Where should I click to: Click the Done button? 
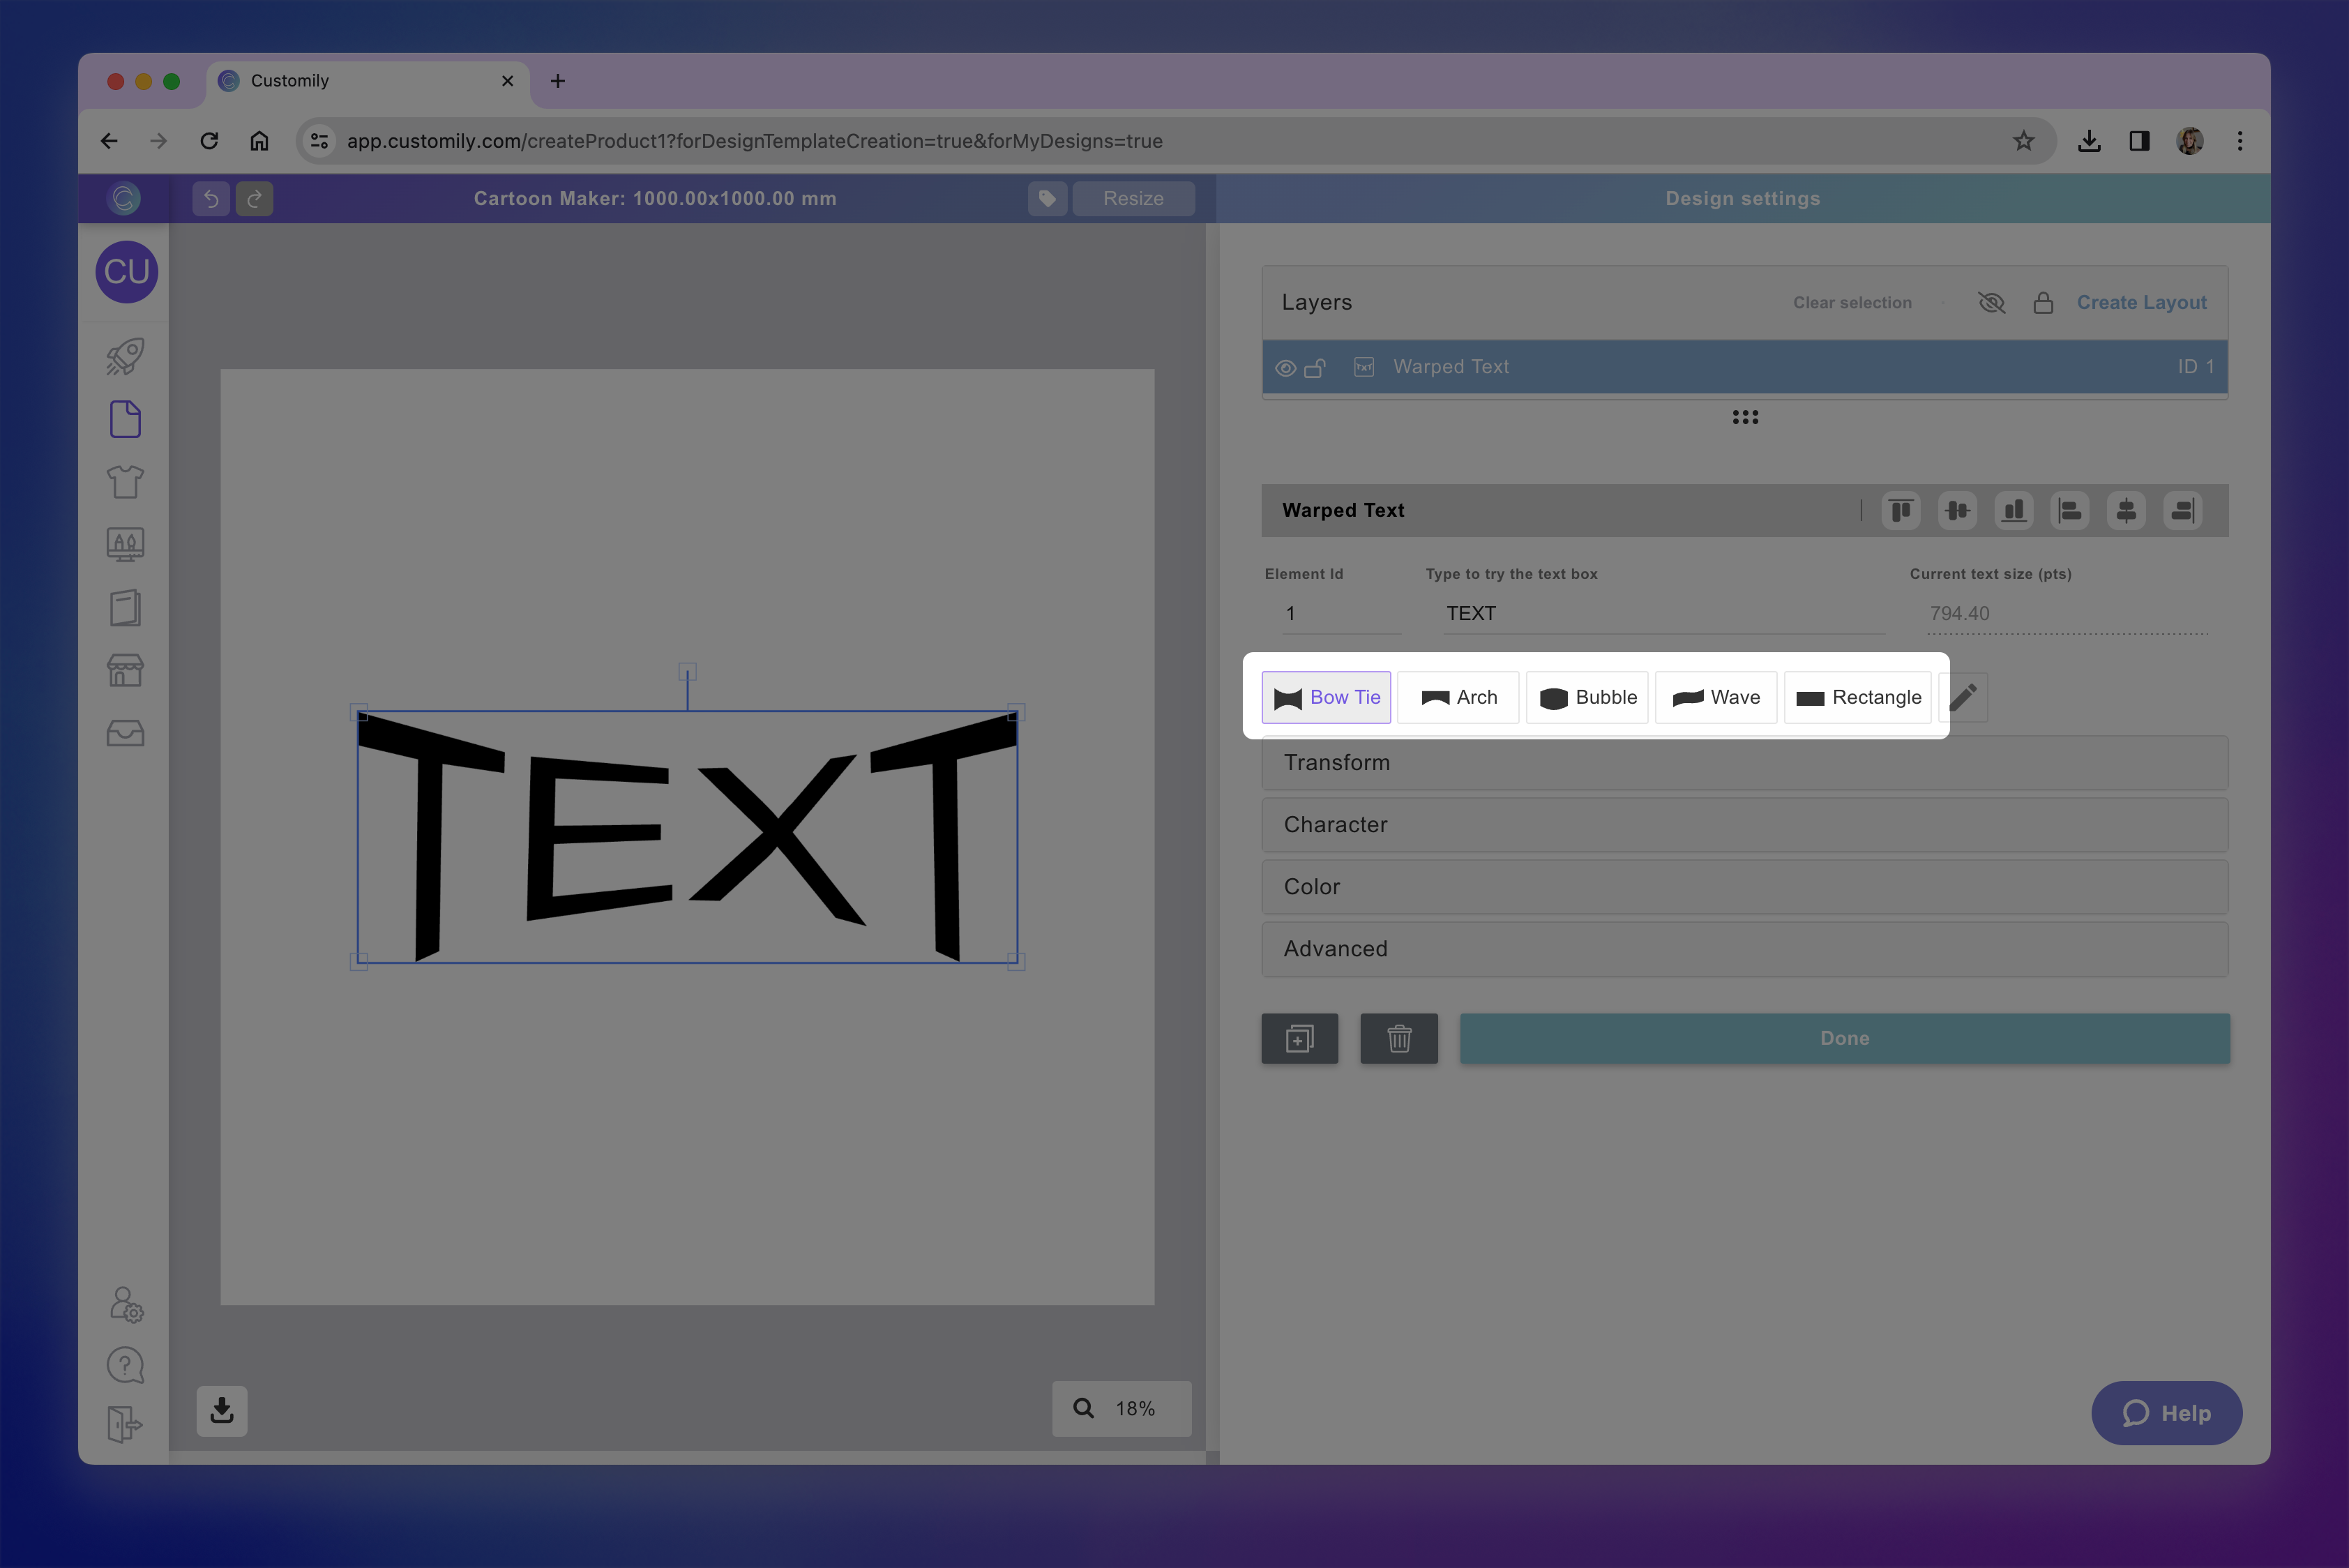pos(1843,1038)
